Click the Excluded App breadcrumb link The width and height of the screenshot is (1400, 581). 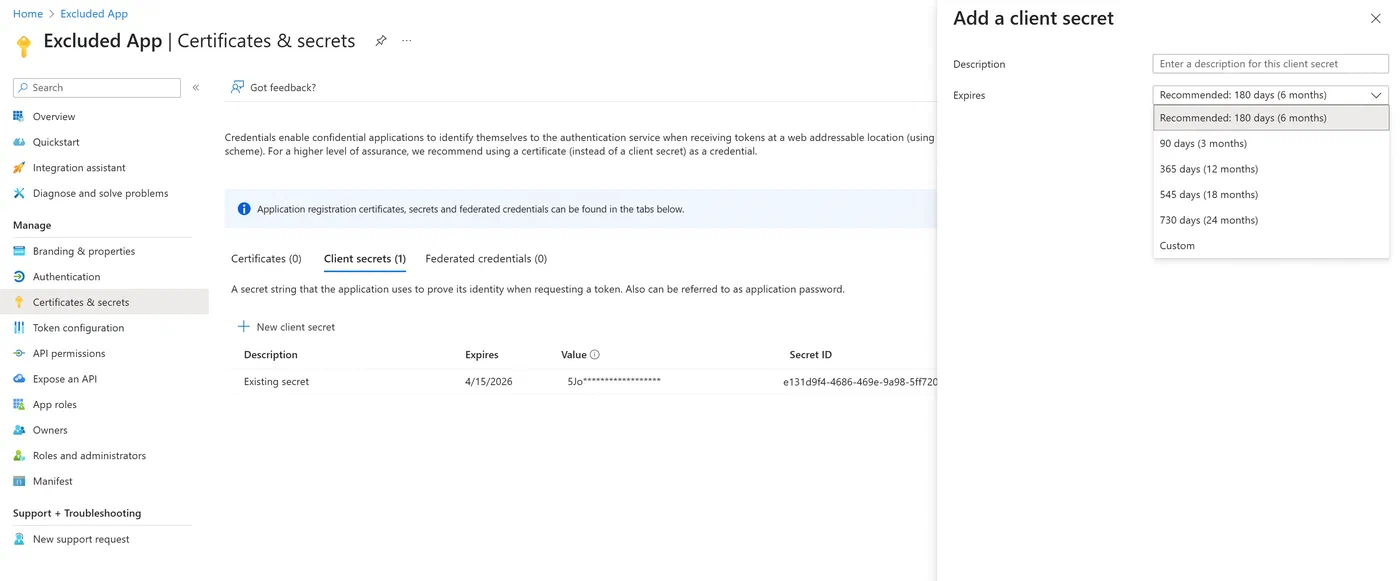click(x=94, y=14)
